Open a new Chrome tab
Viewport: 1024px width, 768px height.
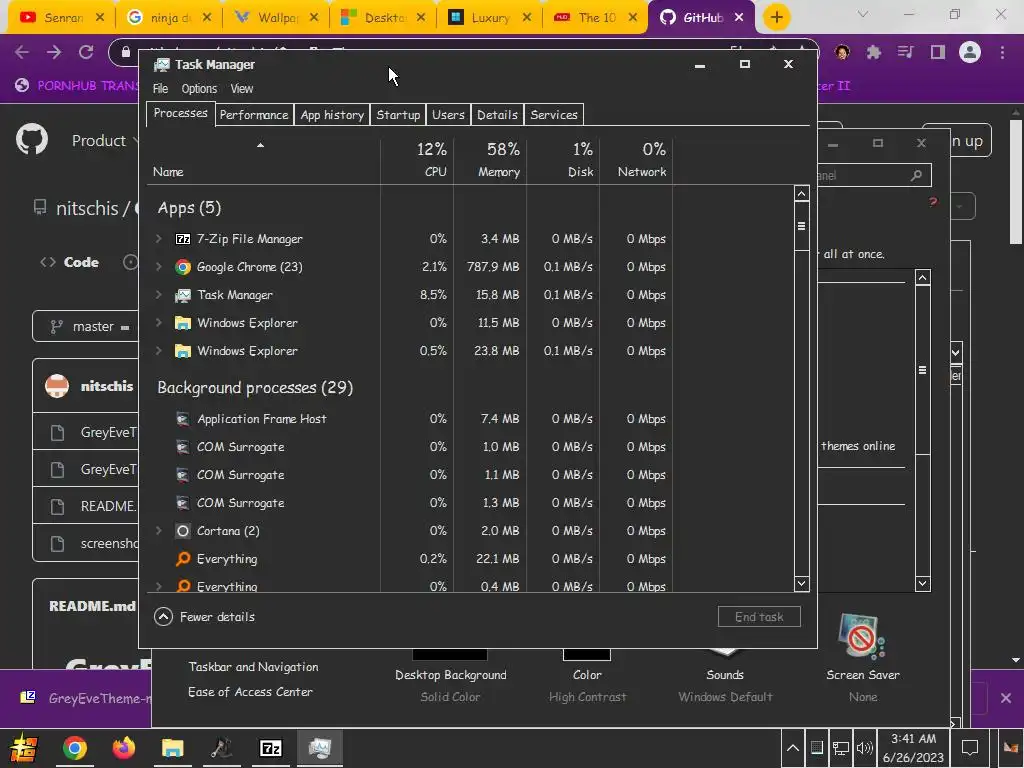(776, 18)
